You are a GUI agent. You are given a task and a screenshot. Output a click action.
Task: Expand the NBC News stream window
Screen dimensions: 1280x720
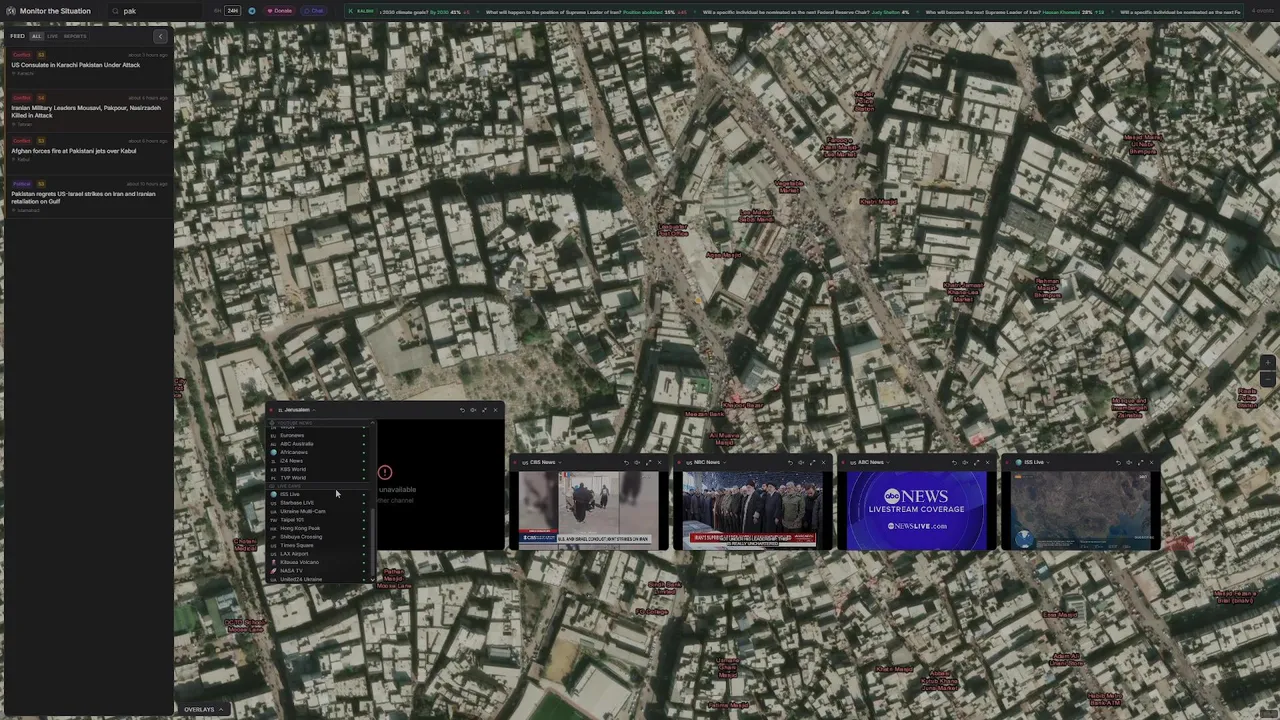click(x=812, y=462)
